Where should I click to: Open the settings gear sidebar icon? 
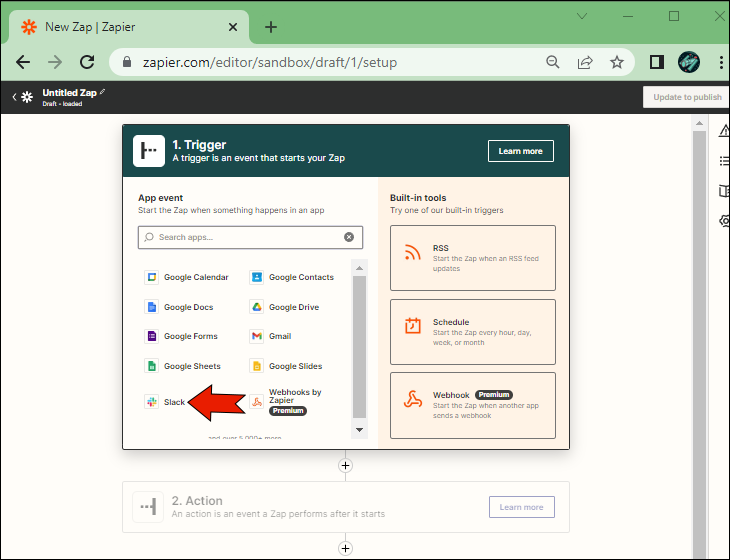[724, 220]
